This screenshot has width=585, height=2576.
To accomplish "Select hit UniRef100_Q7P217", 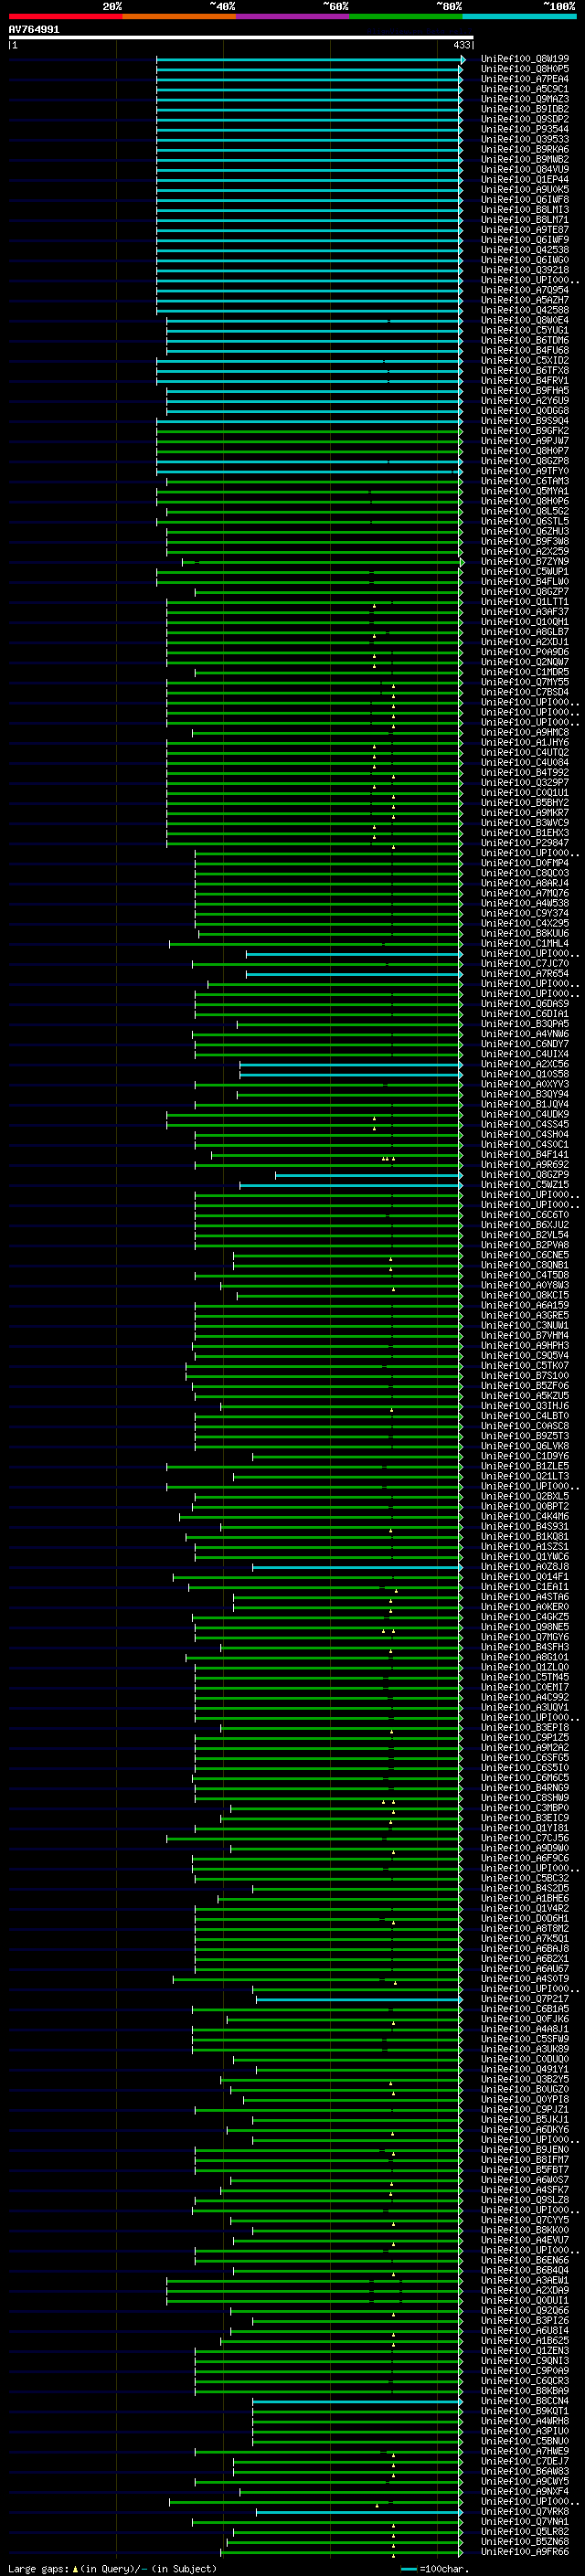I will [525, 1999].
